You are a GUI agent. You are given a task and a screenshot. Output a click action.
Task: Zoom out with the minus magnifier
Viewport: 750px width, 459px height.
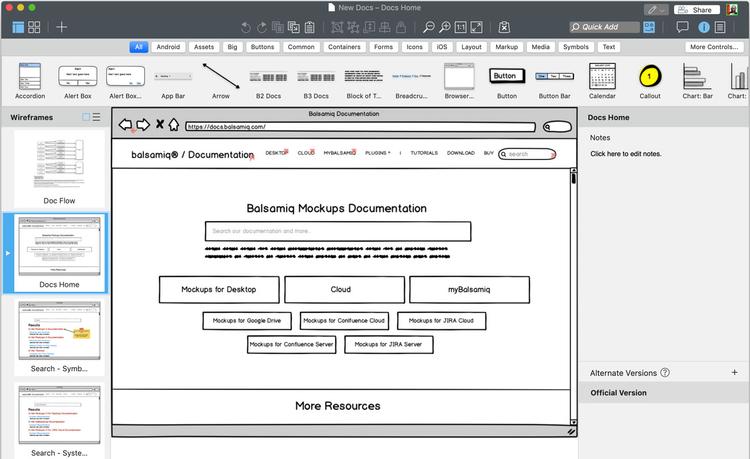[x=429, y=27]
